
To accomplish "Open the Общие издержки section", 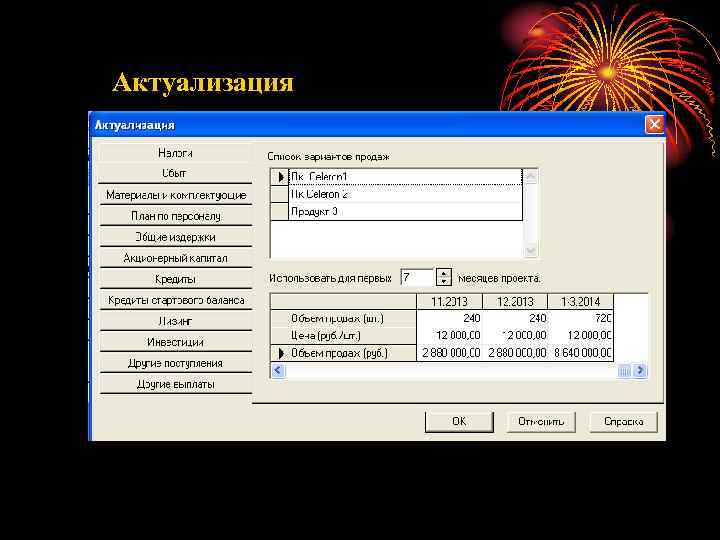I will 175,237.
